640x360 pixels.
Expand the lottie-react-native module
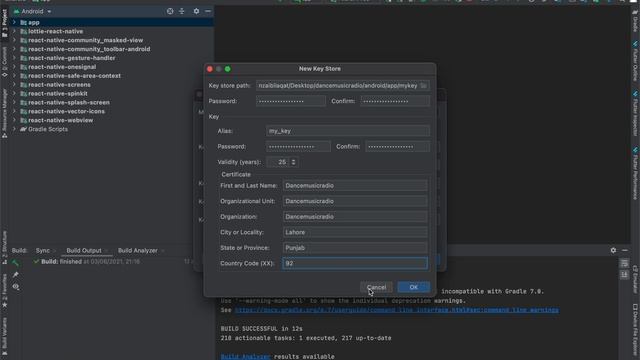(14, 31)
